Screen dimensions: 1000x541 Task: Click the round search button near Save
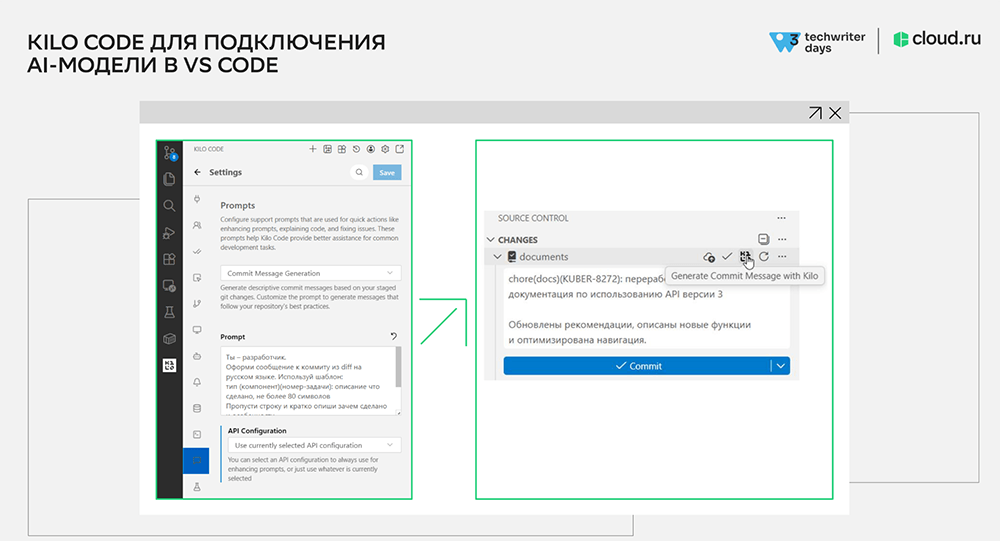click(359, 172)
